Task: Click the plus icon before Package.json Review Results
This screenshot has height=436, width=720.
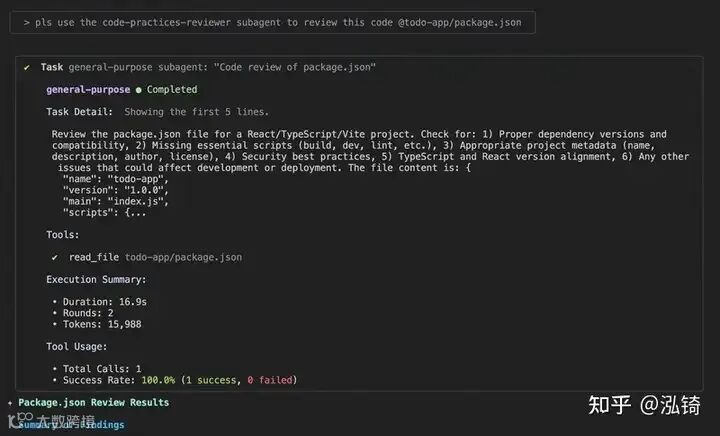Action: (x=10, y=402)
